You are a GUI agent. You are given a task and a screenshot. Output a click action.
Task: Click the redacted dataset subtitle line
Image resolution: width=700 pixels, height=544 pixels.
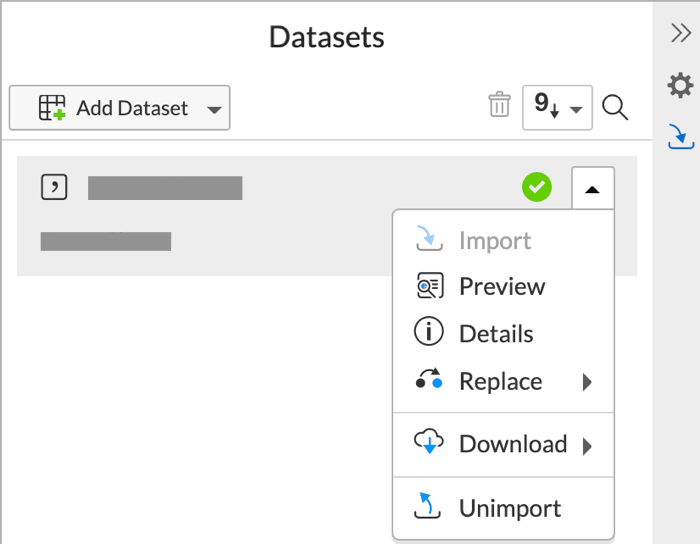tap(105, 241)
